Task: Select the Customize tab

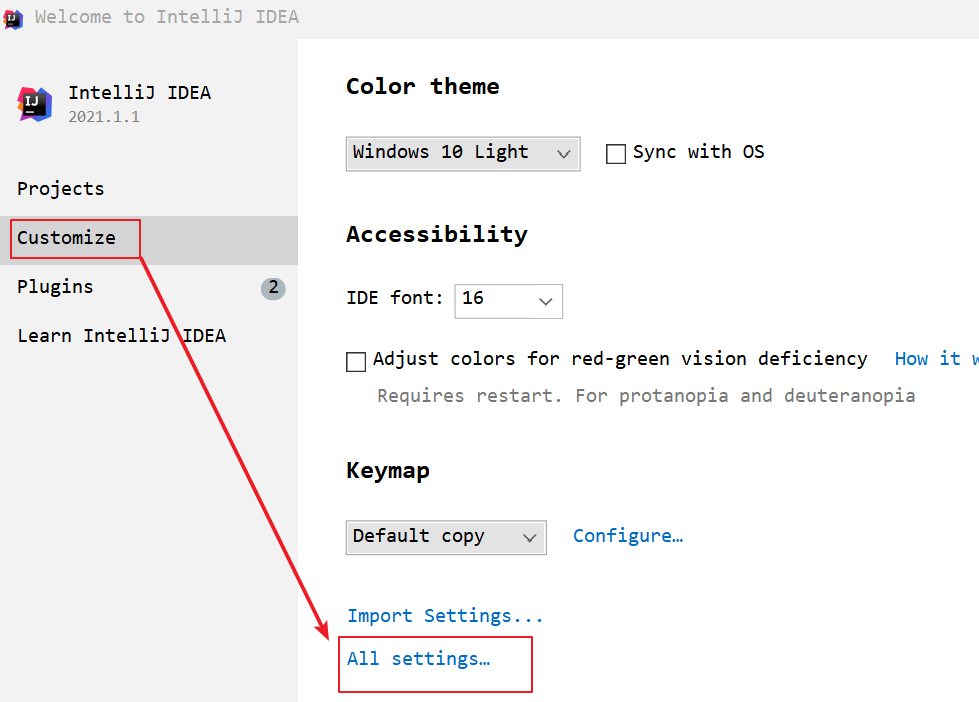Action: pos(66,238)
